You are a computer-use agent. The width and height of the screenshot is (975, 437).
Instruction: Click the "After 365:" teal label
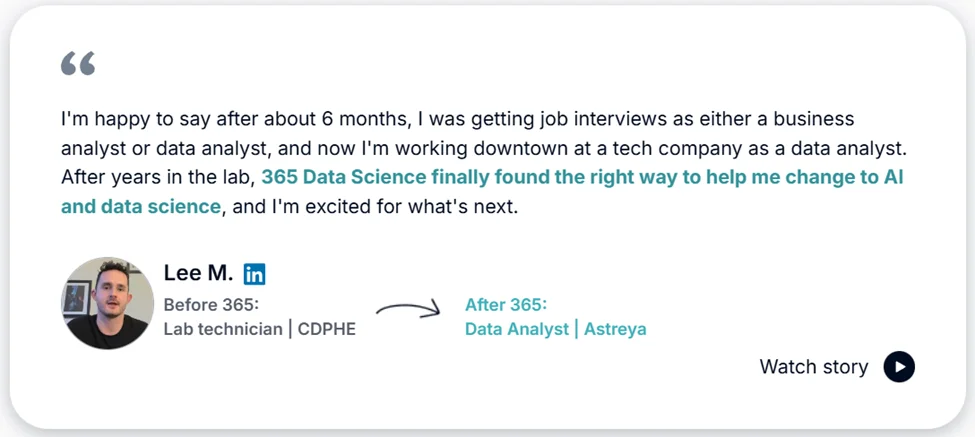click(x=506, y=305)
